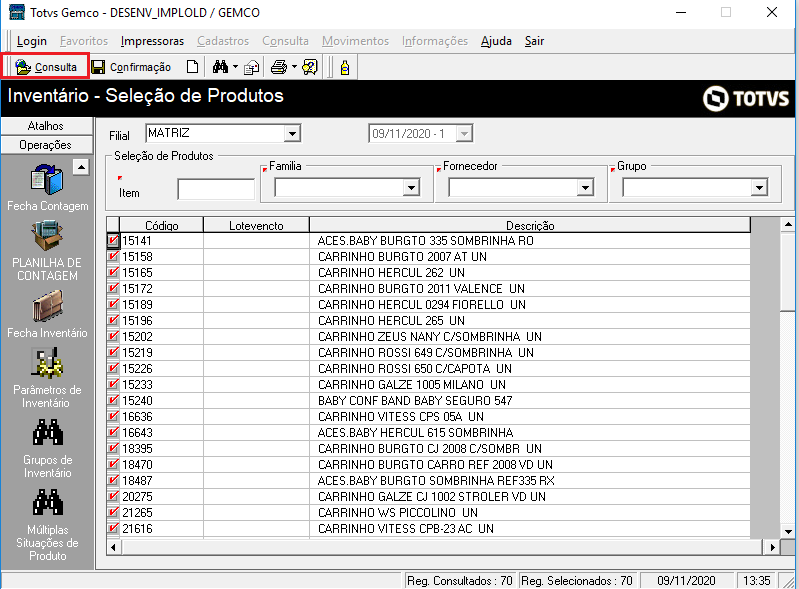Click code cell 18395
Screen dimensions: 799x589
click(162, 448)
